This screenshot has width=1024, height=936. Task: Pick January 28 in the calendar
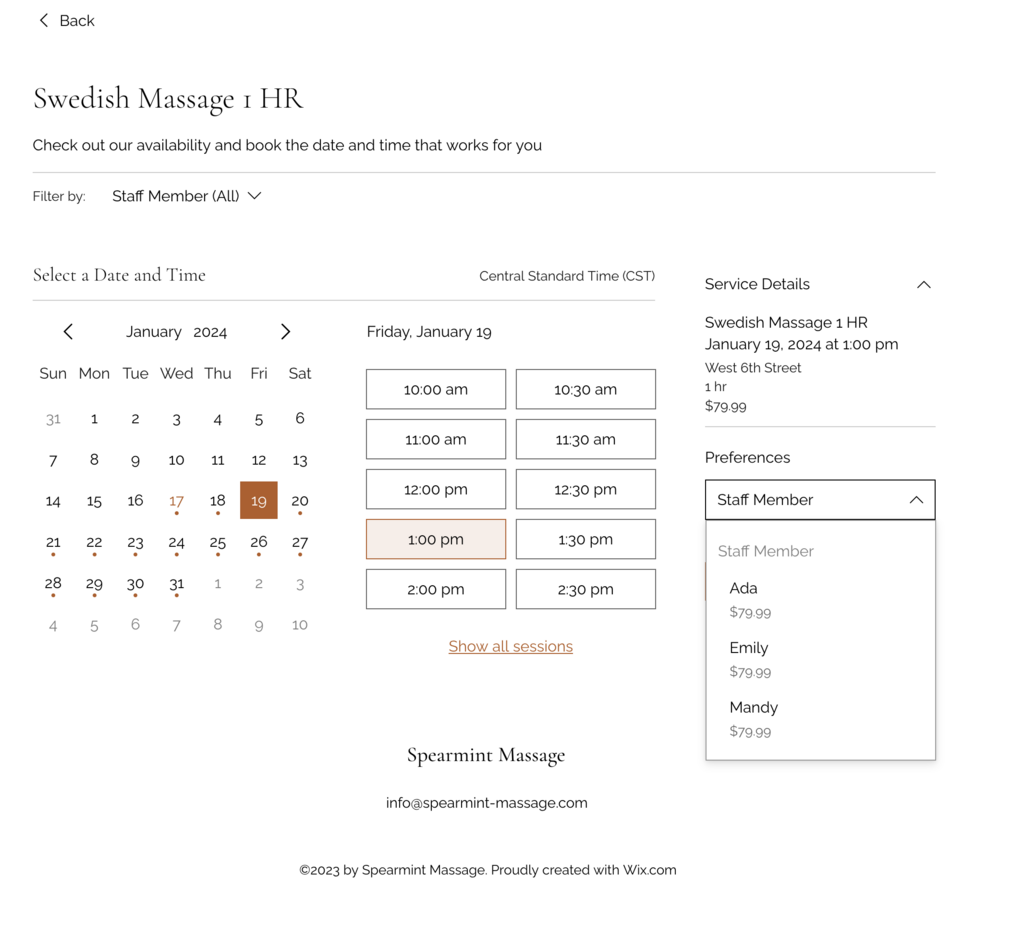[53, 583]
